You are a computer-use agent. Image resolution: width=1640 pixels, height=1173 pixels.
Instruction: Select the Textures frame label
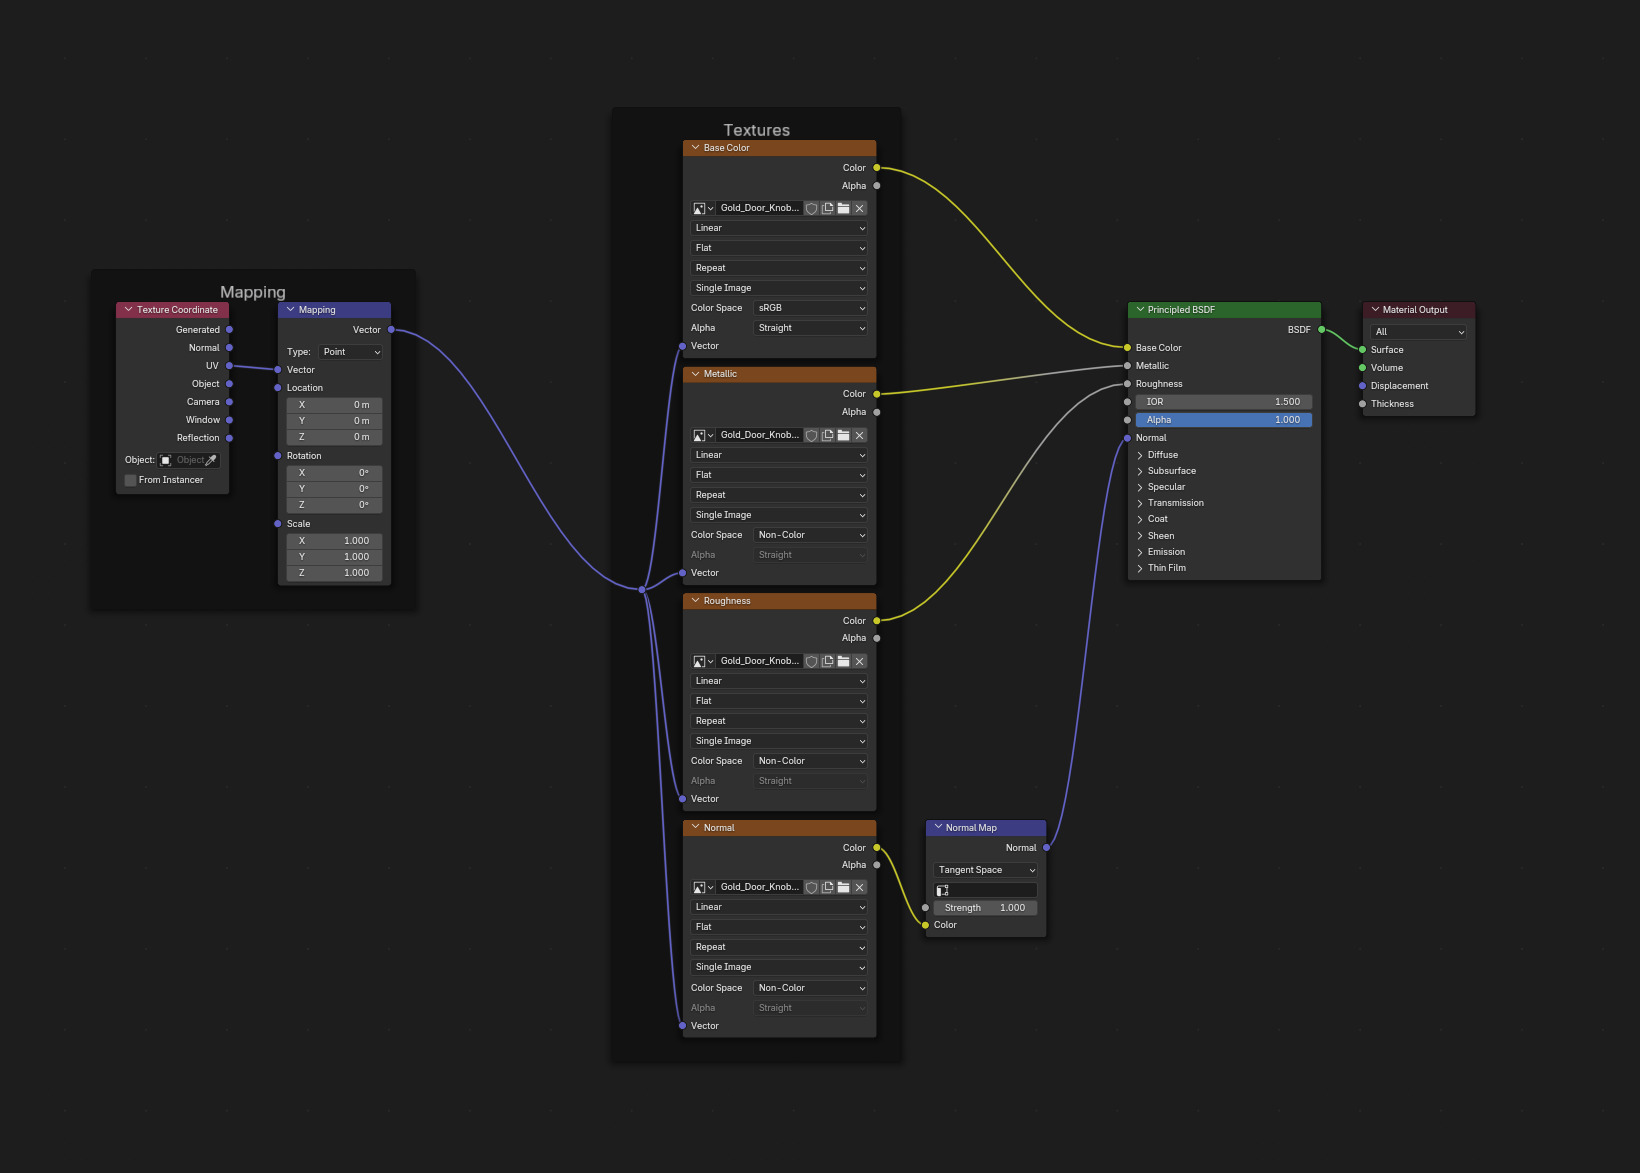pos(757,131)
